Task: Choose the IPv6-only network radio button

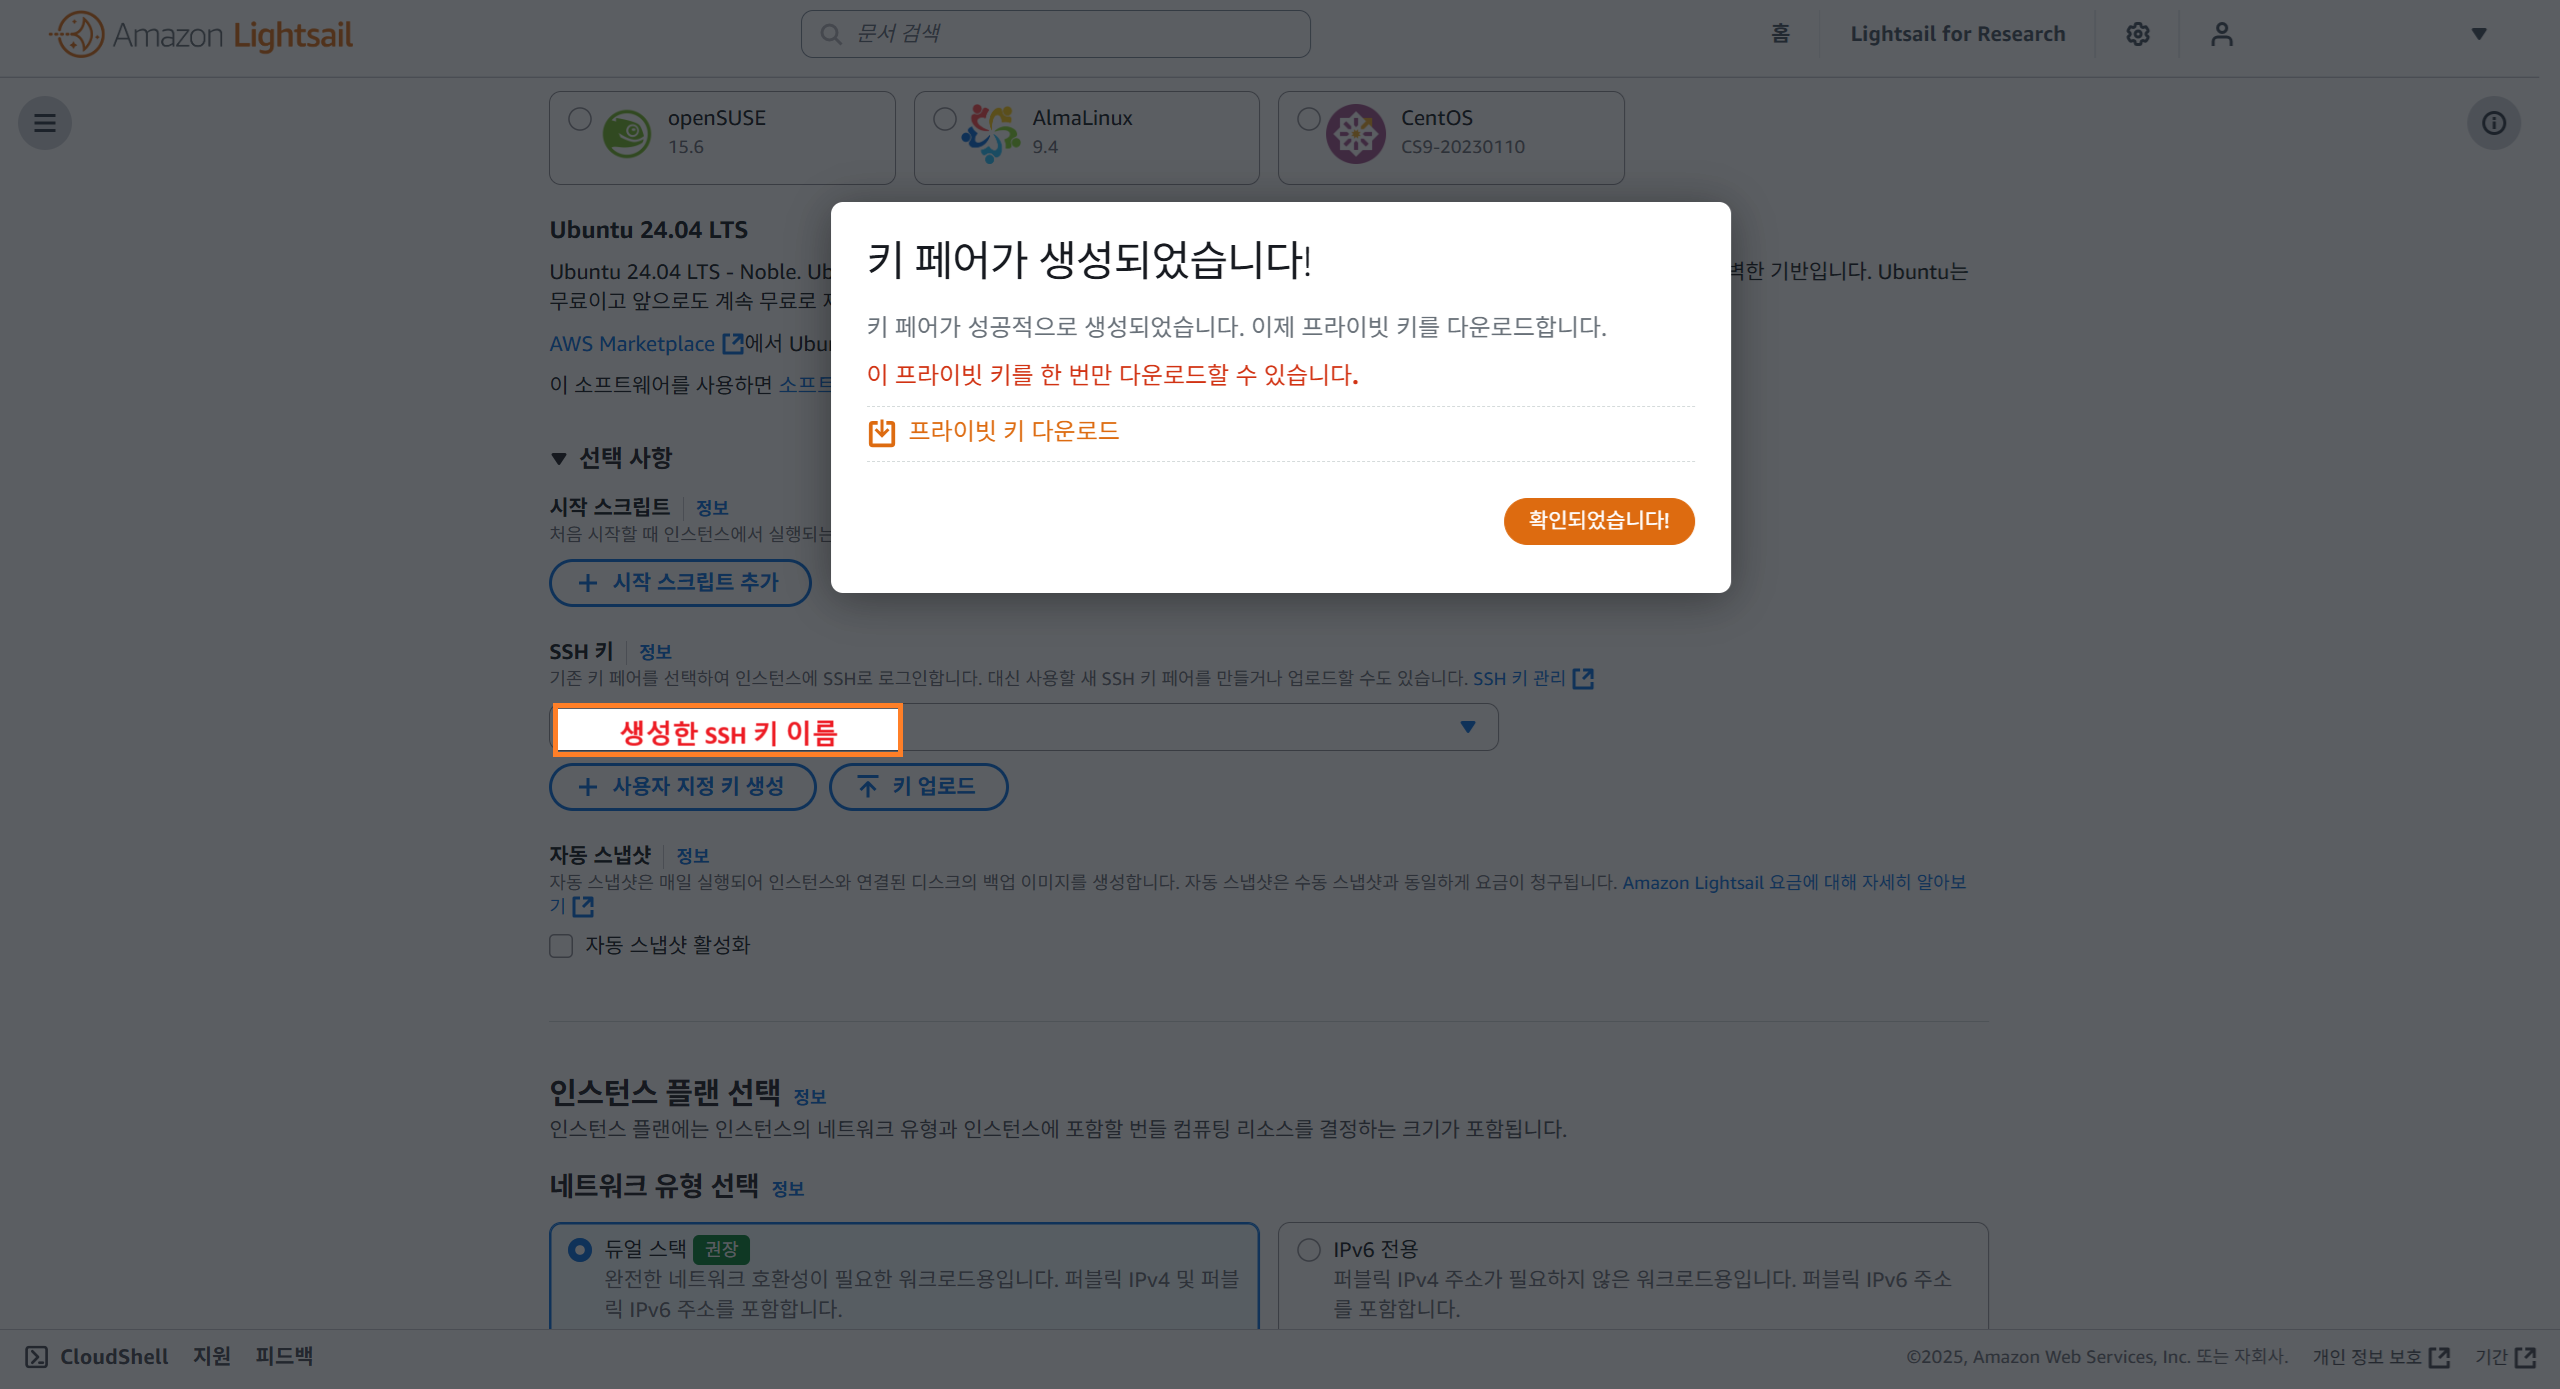Action: click(1309, 1250)
